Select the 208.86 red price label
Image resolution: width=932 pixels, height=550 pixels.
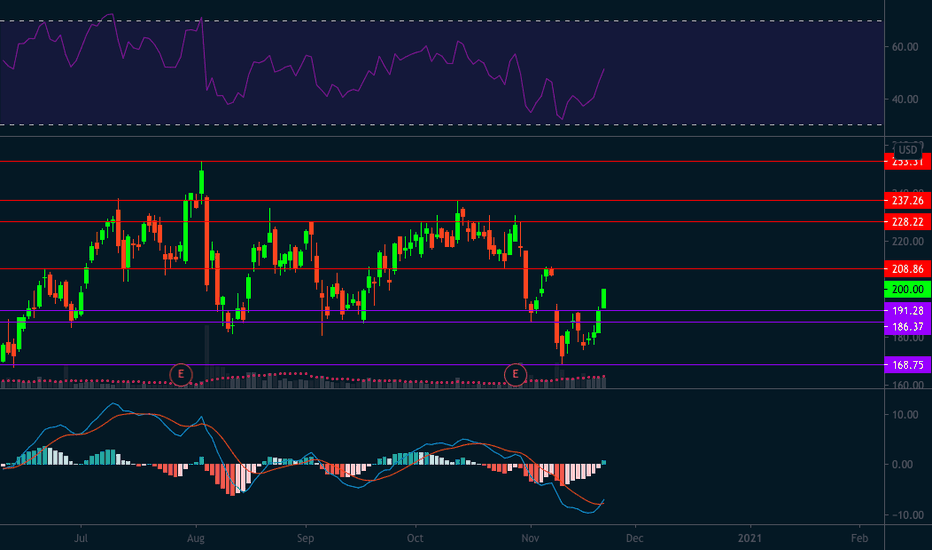pos(908,269)
